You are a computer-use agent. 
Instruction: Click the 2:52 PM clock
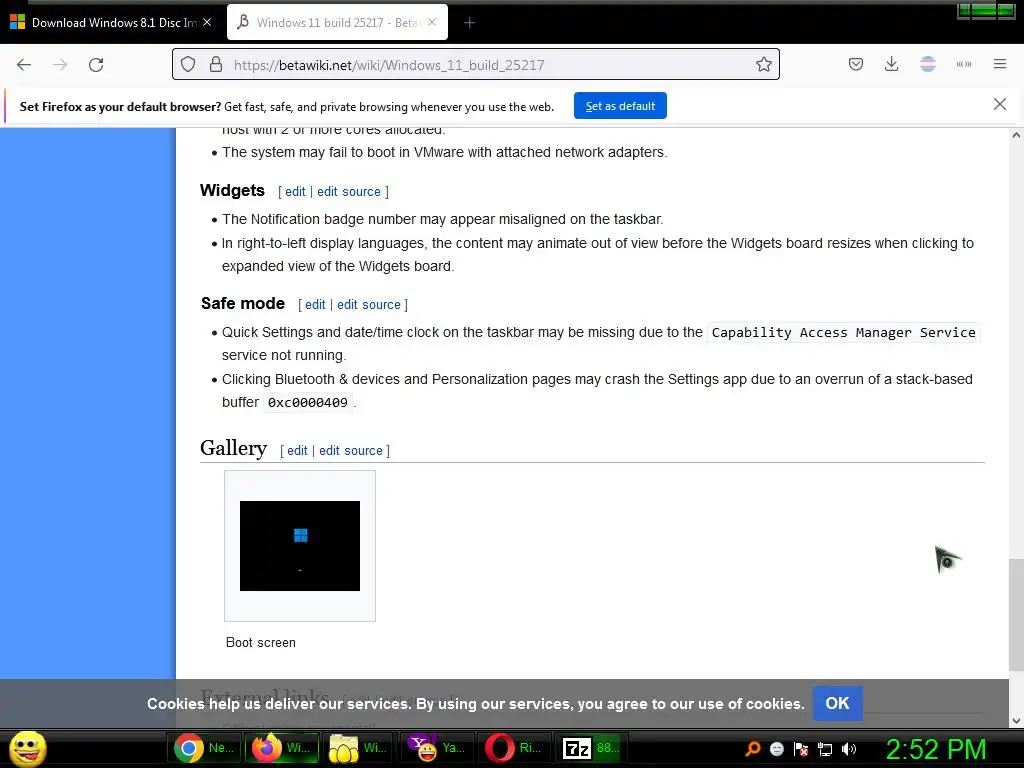pyautogui.click(x=936, y=749)
